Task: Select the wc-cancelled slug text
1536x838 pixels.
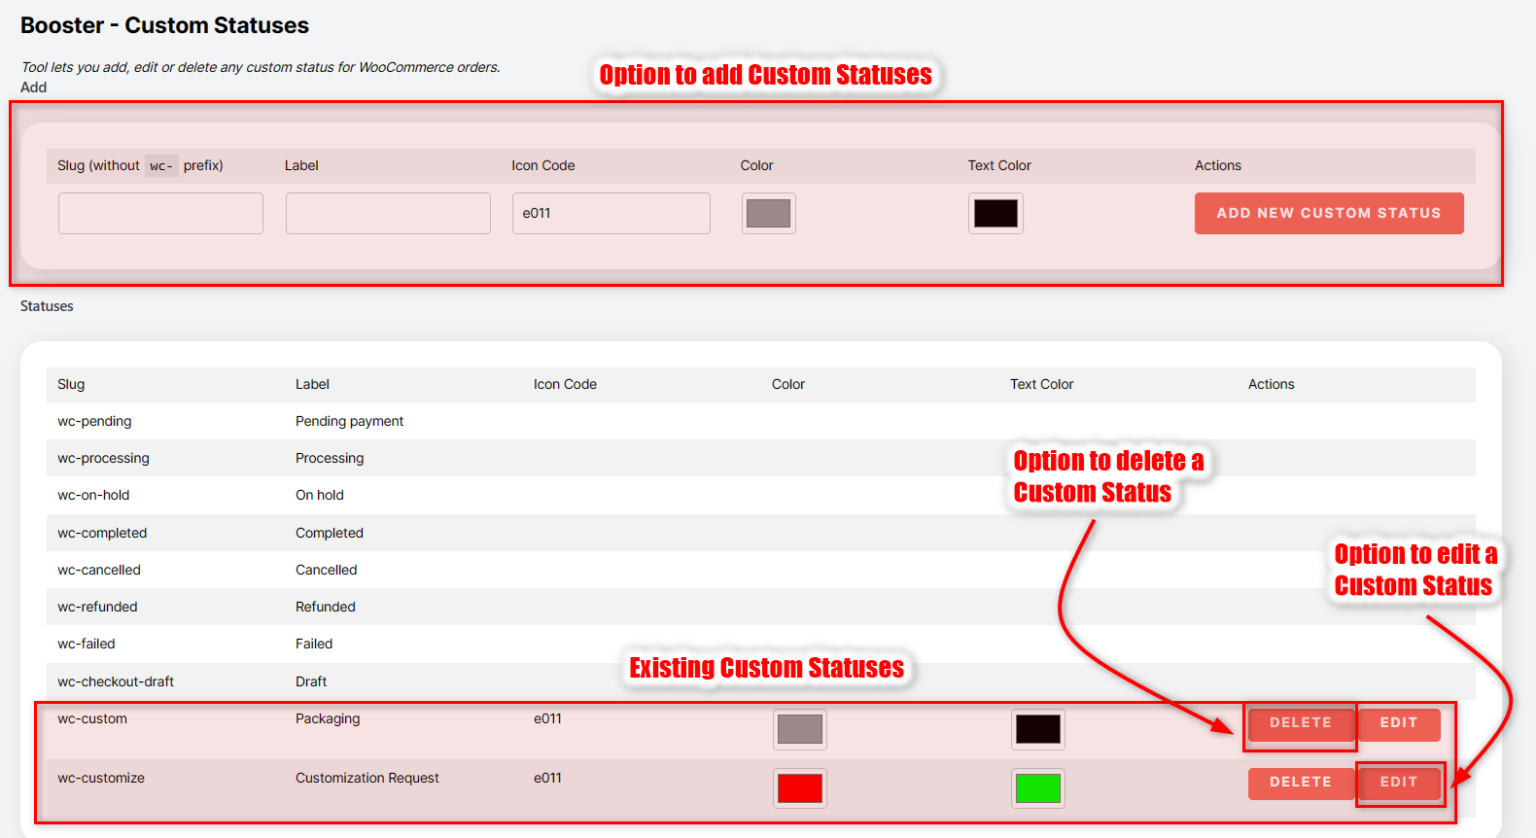Action: tap(99, 570)
